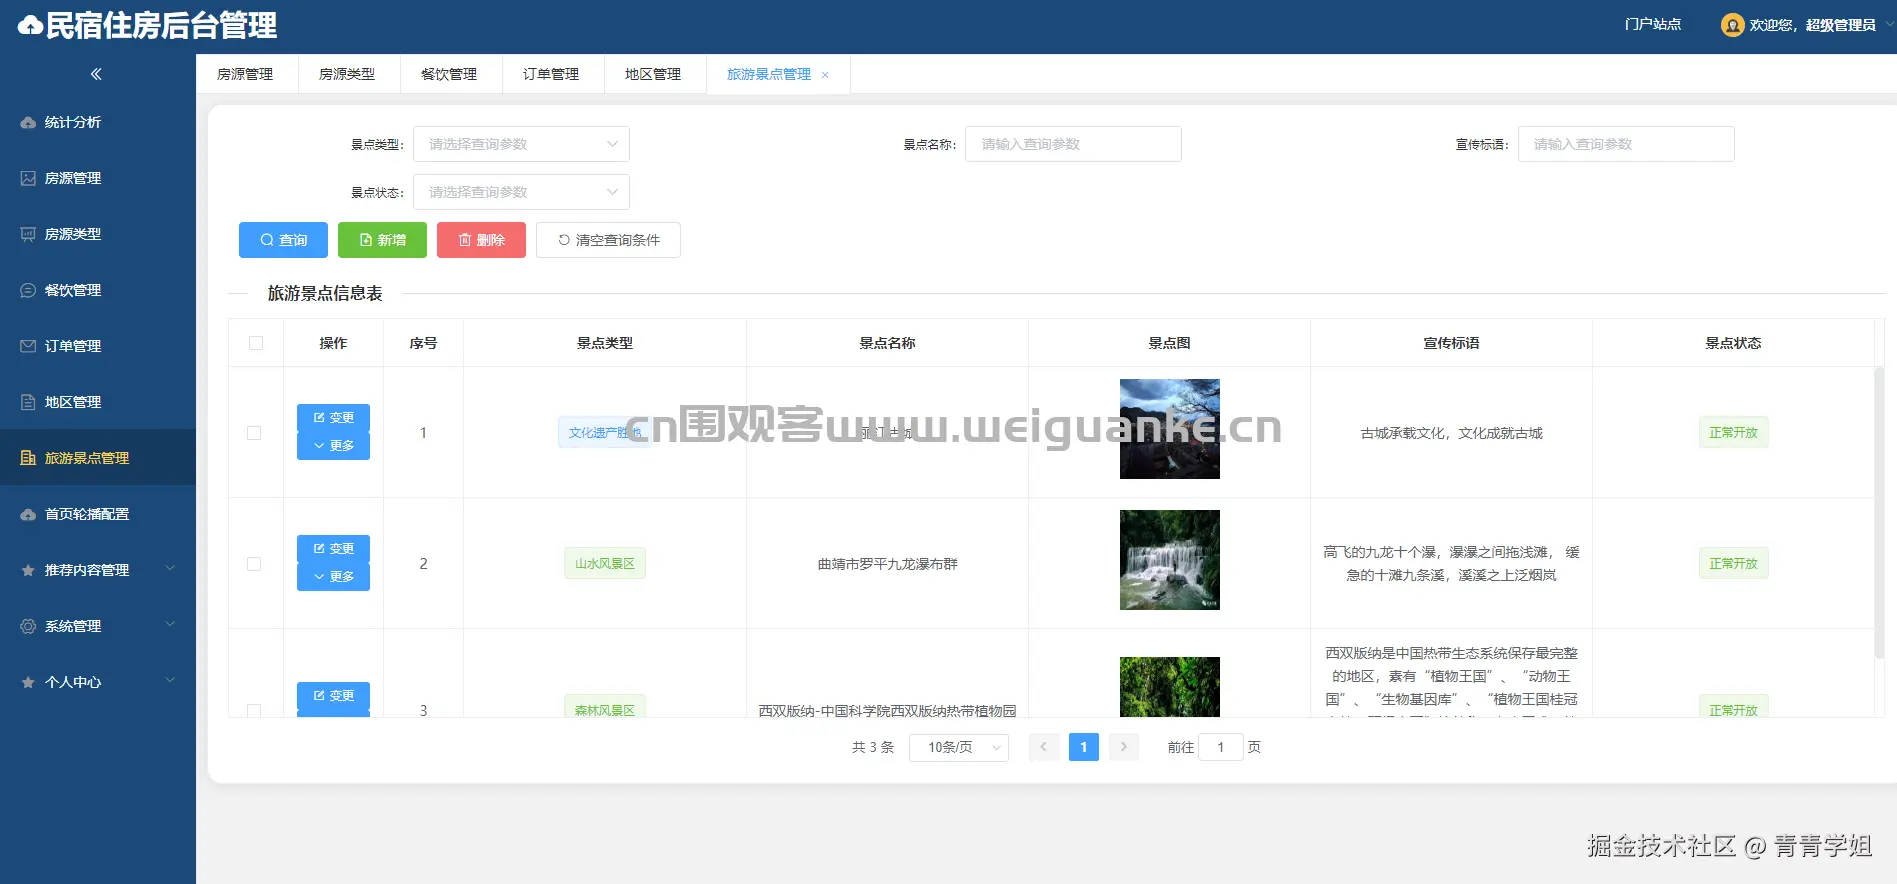Click the 旅游景点管理 building icon in sidebar
This screenshot has height=884, width=1897.
28,458
